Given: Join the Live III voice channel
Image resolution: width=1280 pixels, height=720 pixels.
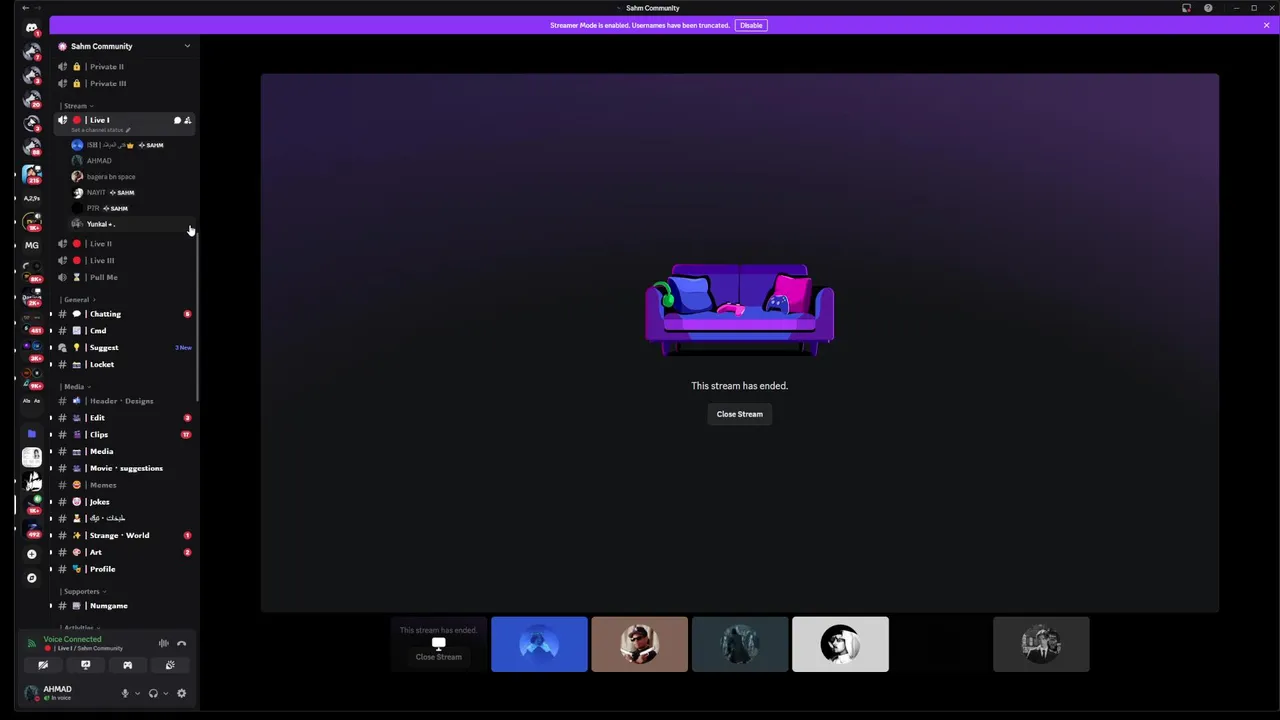Looking at the screenshot, I should pos(124,261).
